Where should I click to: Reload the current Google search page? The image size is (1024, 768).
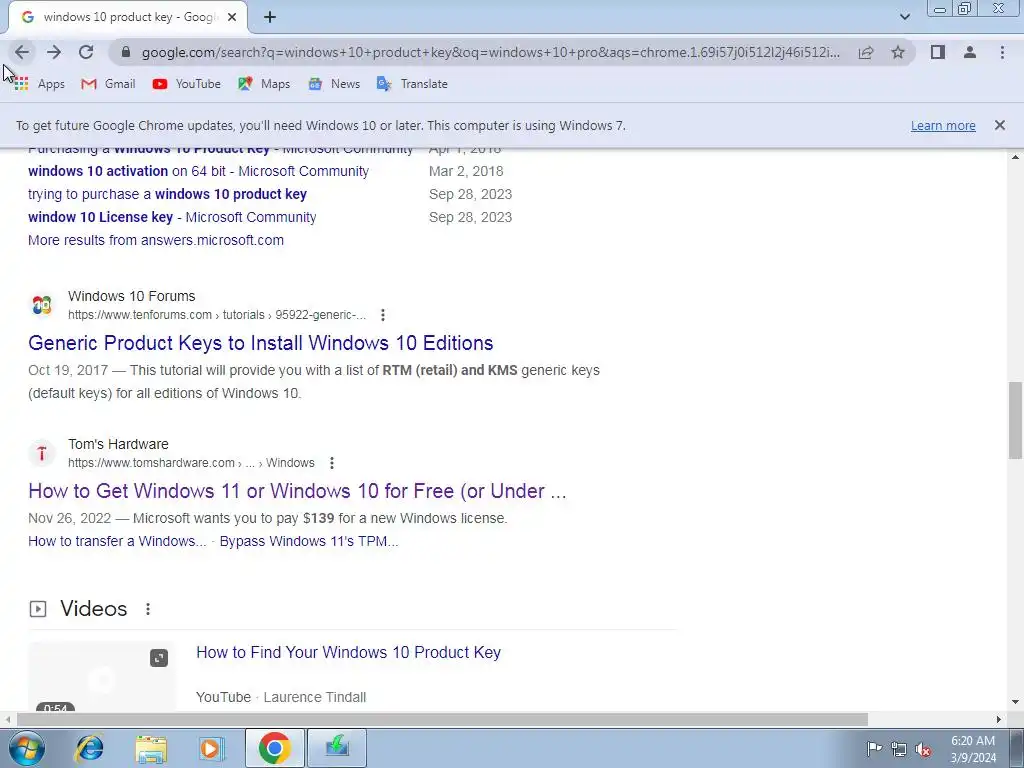(86, 52)
